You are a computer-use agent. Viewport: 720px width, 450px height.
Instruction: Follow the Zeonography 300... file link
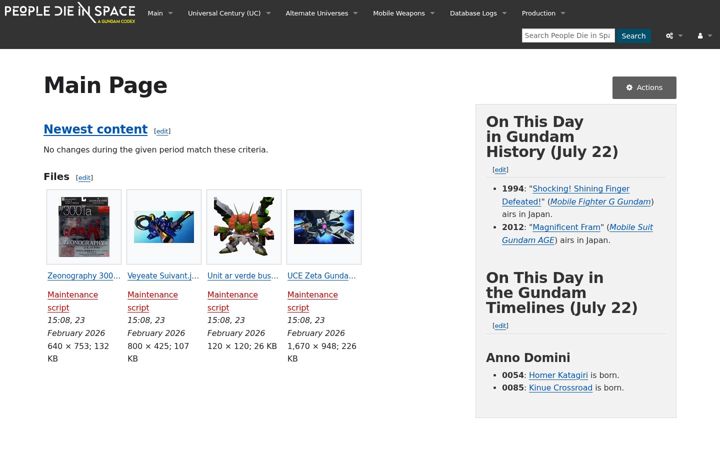(84, 276)
